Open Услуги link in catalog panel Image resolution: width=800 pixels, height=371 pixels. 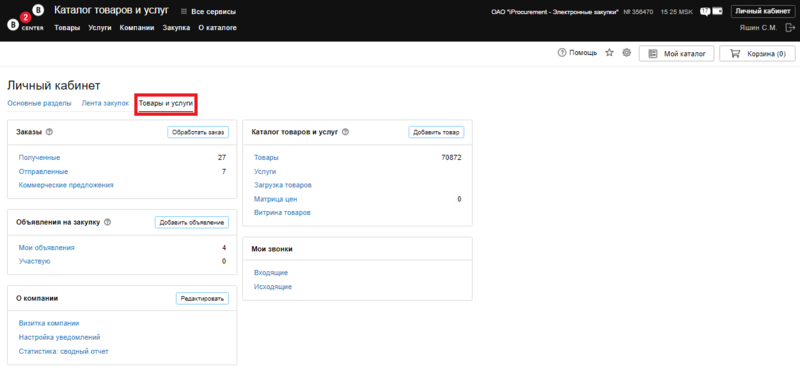[265, 171]
